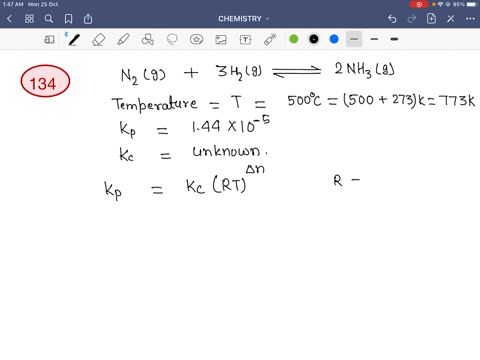Redo the last undone stroke

pos(412,19)
